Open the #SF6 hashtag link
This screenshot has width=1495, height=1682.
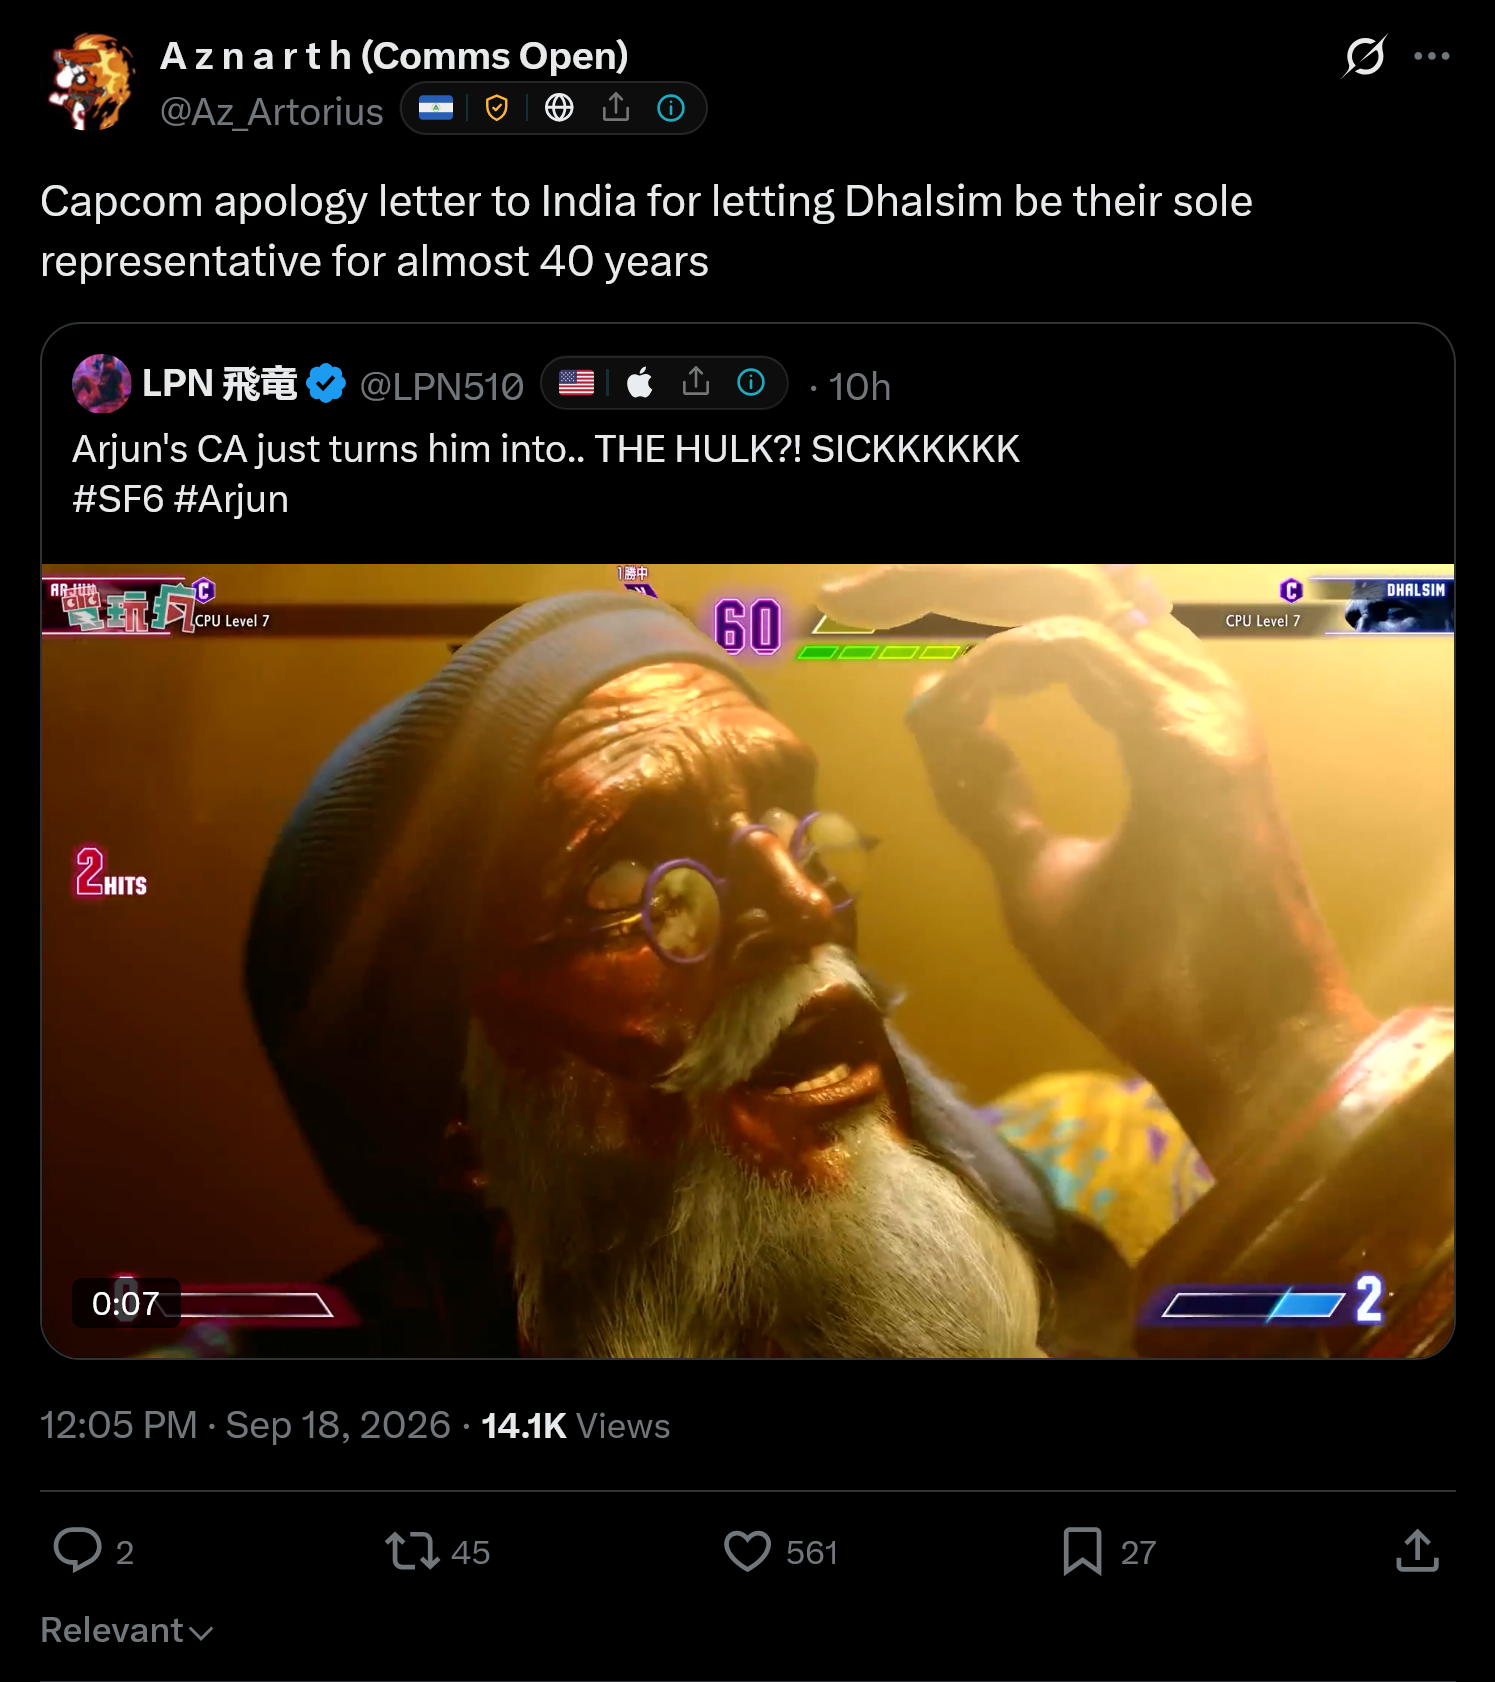tap(118, 499)
